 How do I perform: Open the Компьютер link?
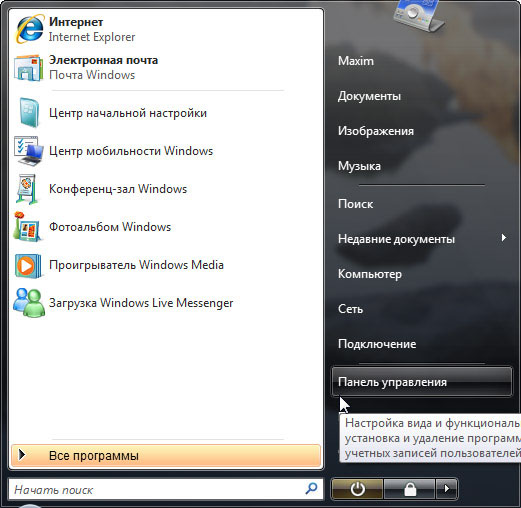(x=370, y=274)
